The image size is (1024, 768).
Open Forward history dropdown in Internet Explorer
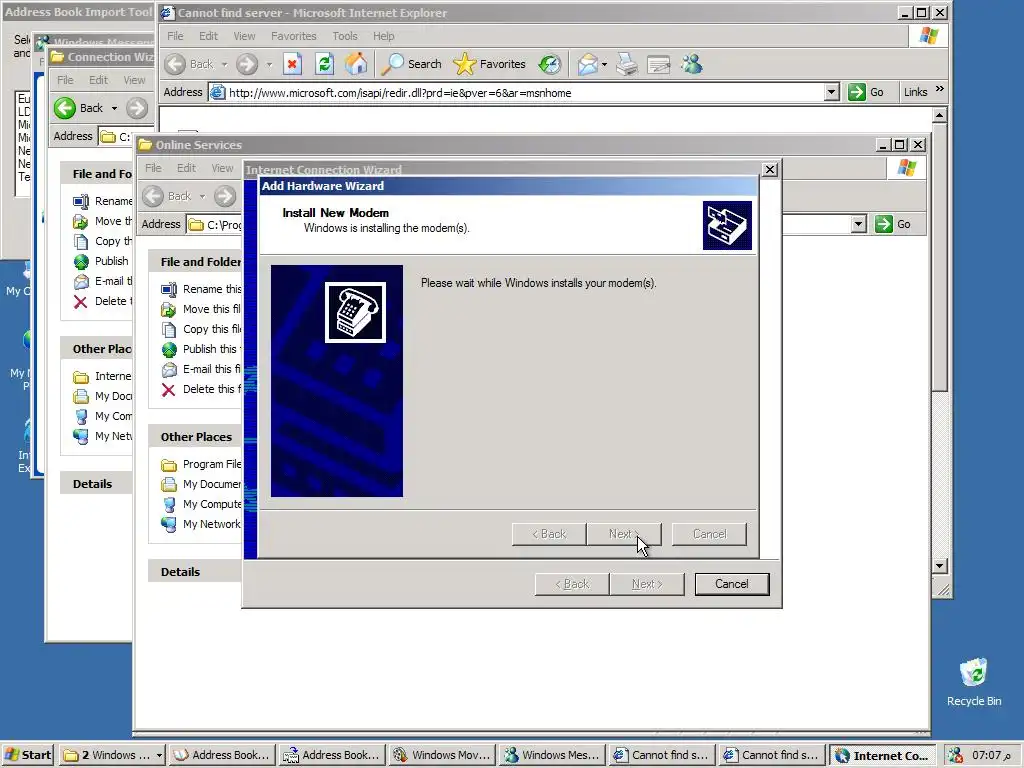point(268,65)
